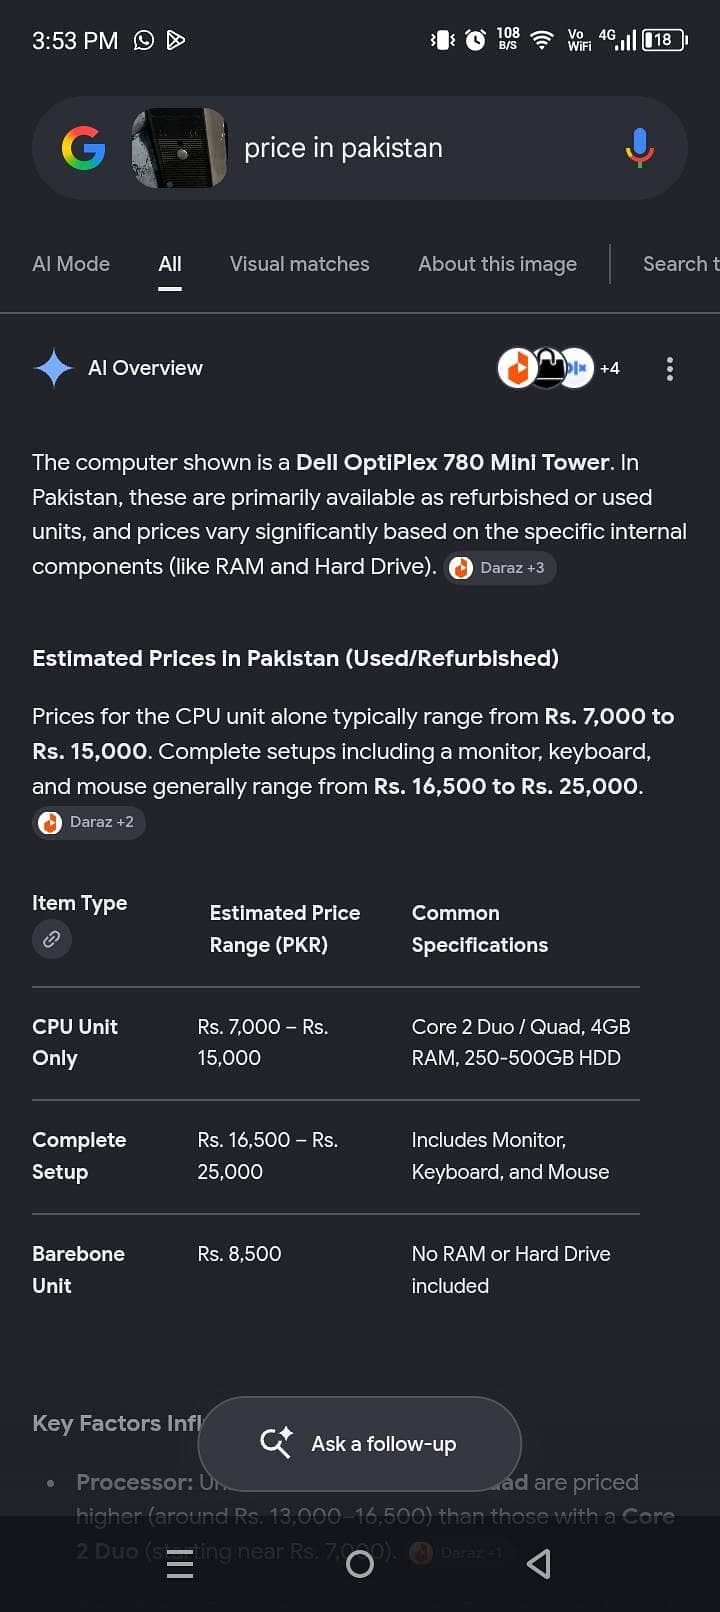Image resolution: width=720 pixels, height=1612 pixels.
Task: Select the All tab
Action: tap(170, 264)
